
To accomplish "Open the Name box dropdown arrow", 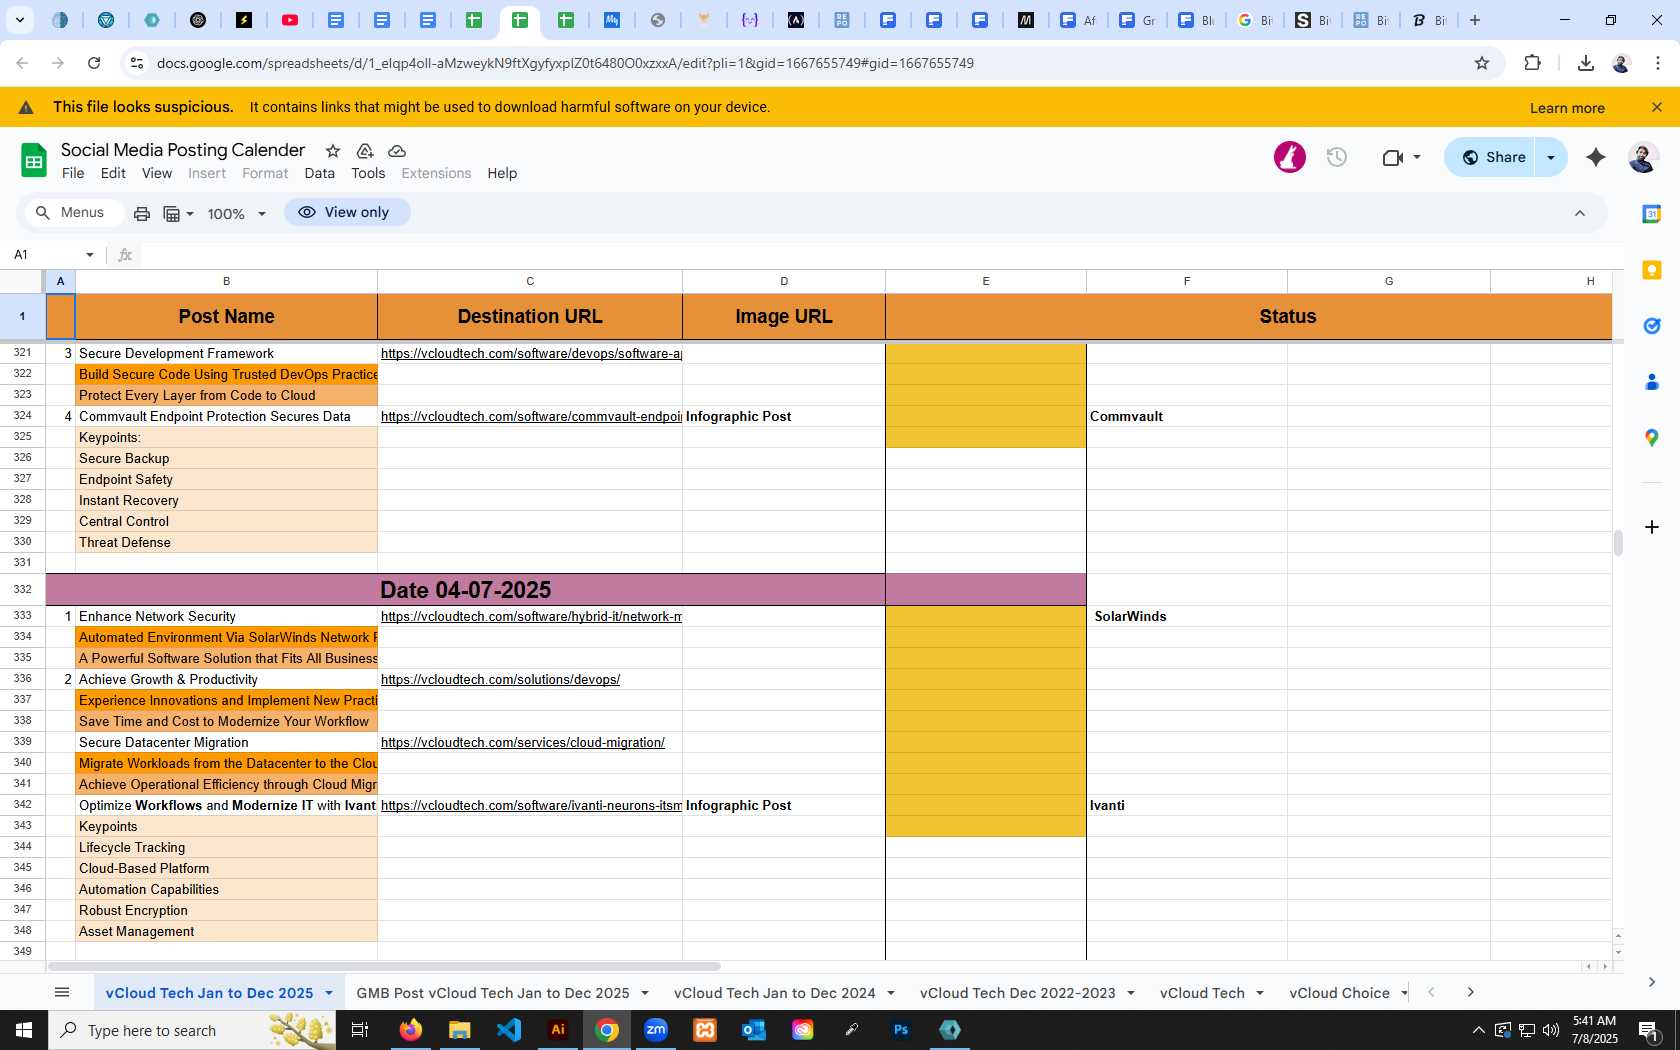I will tap(90, 255).
